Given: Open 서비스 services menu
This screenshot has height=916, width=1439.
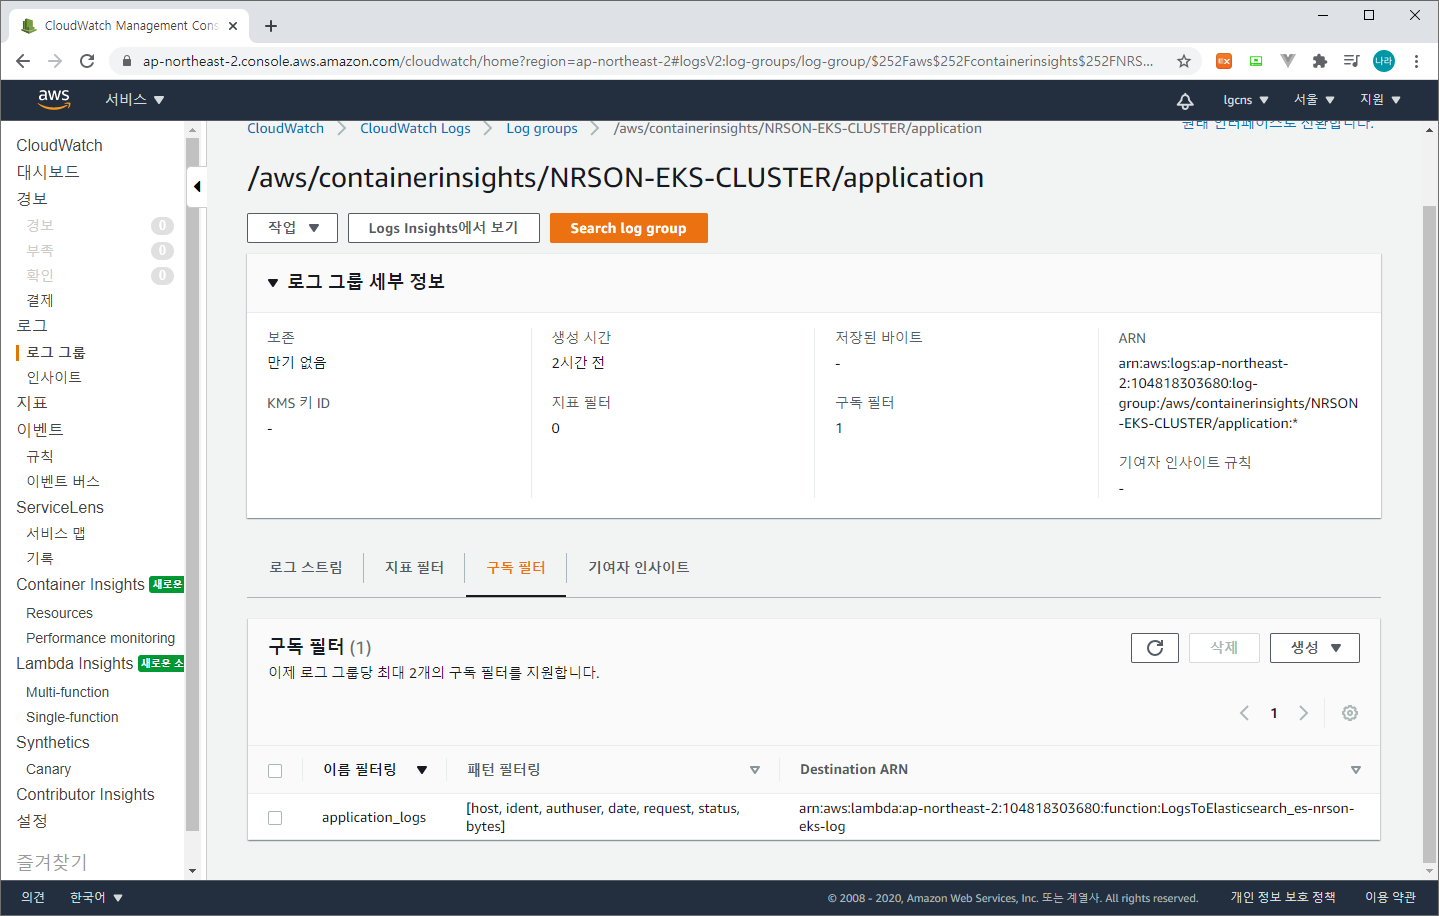Looking at the screenshot, I should point(134,100).
